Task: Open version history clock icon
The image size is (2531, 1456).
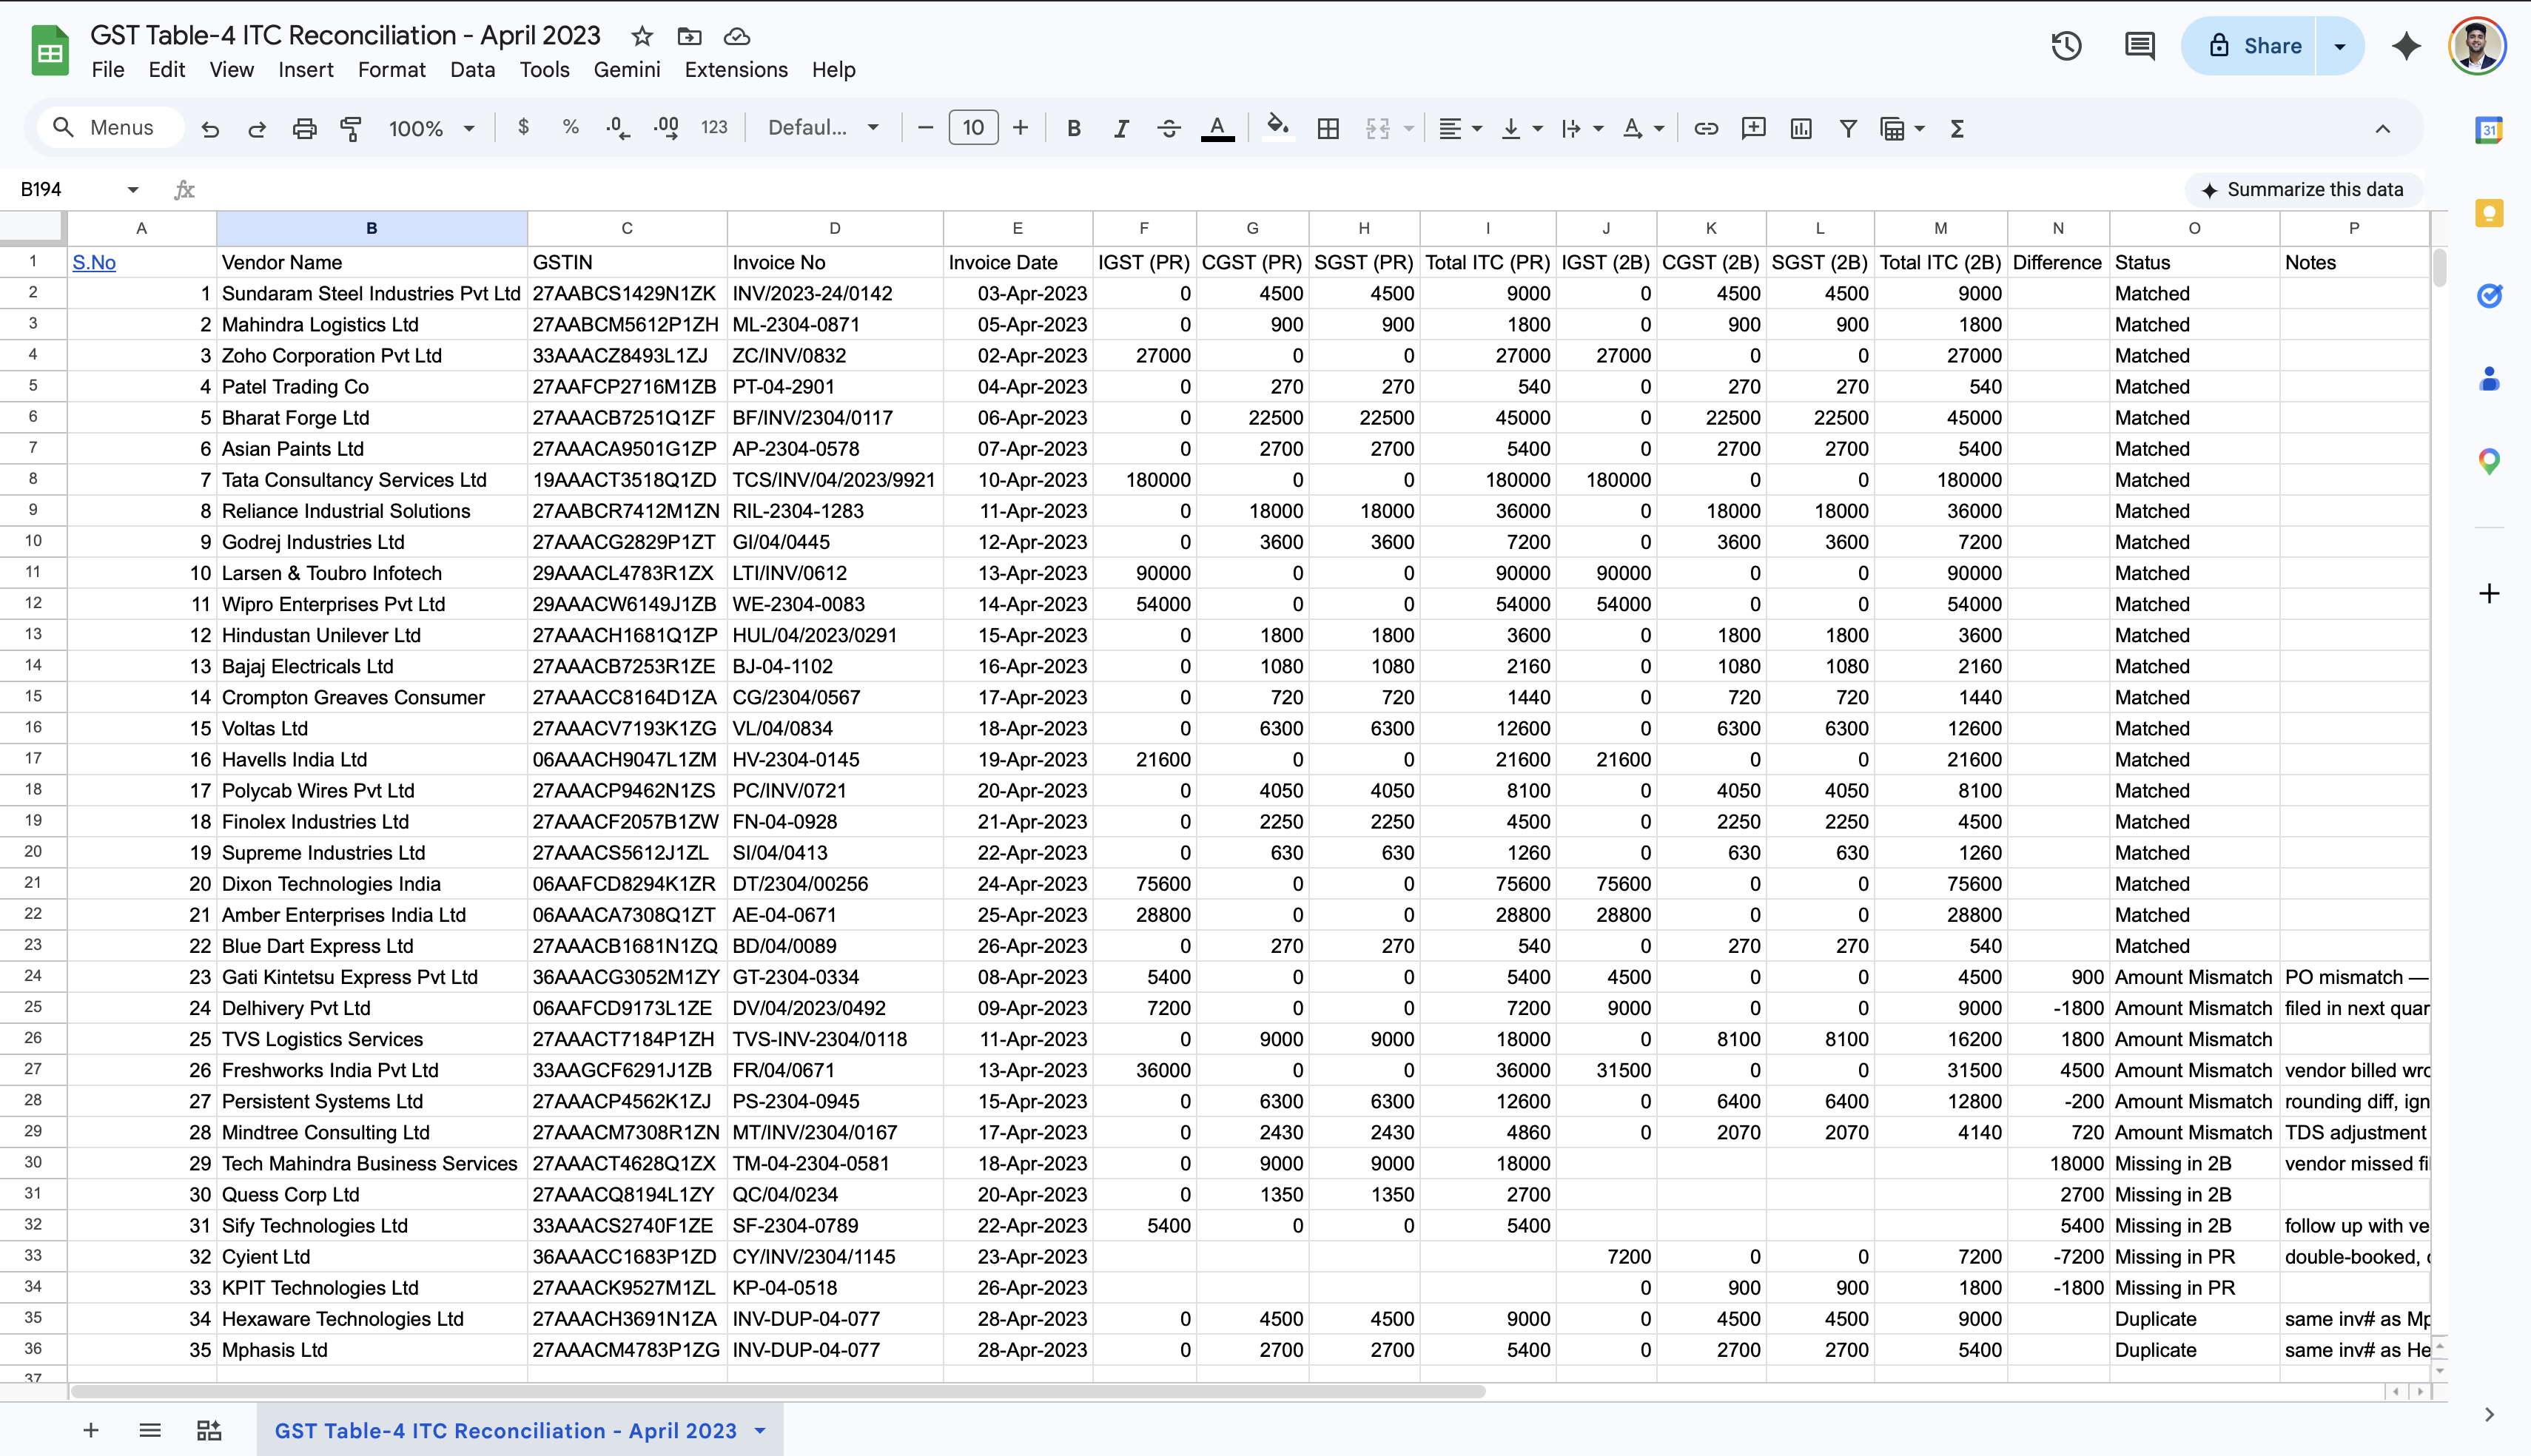Action: coord(2066,46)
